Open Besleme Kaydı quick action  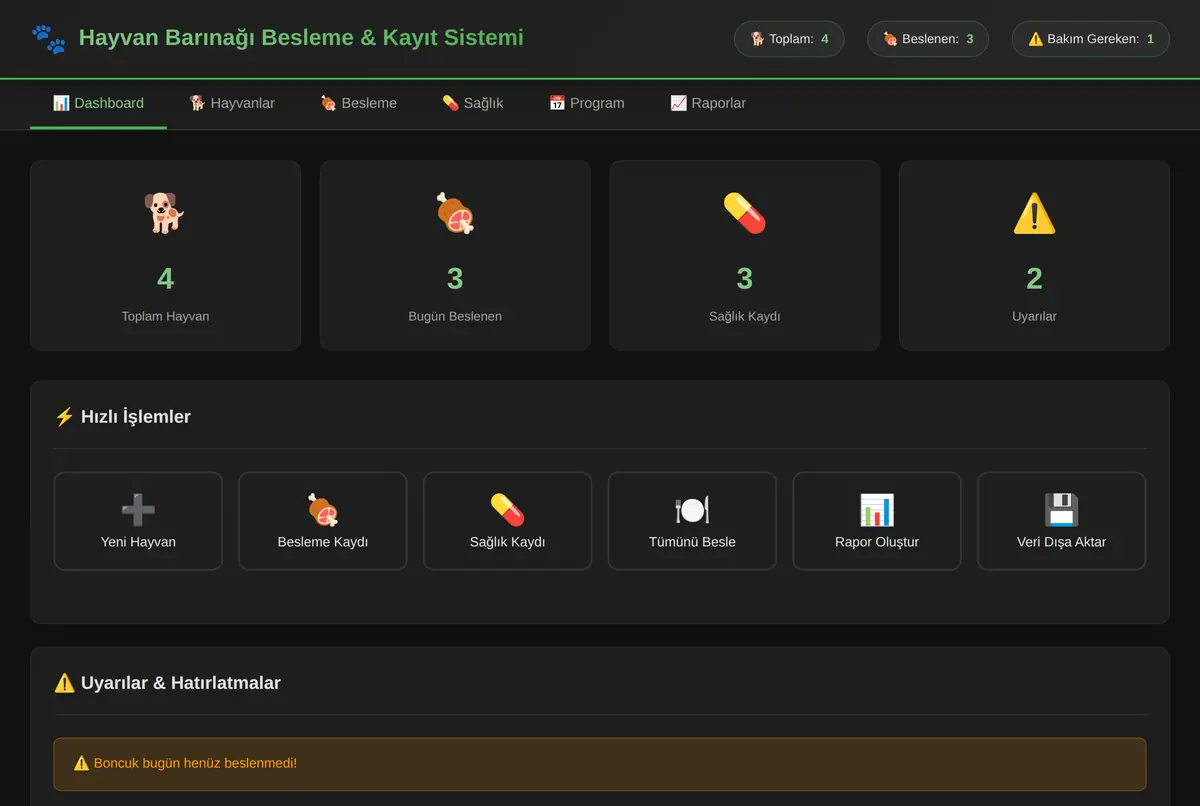coord(323,521)
